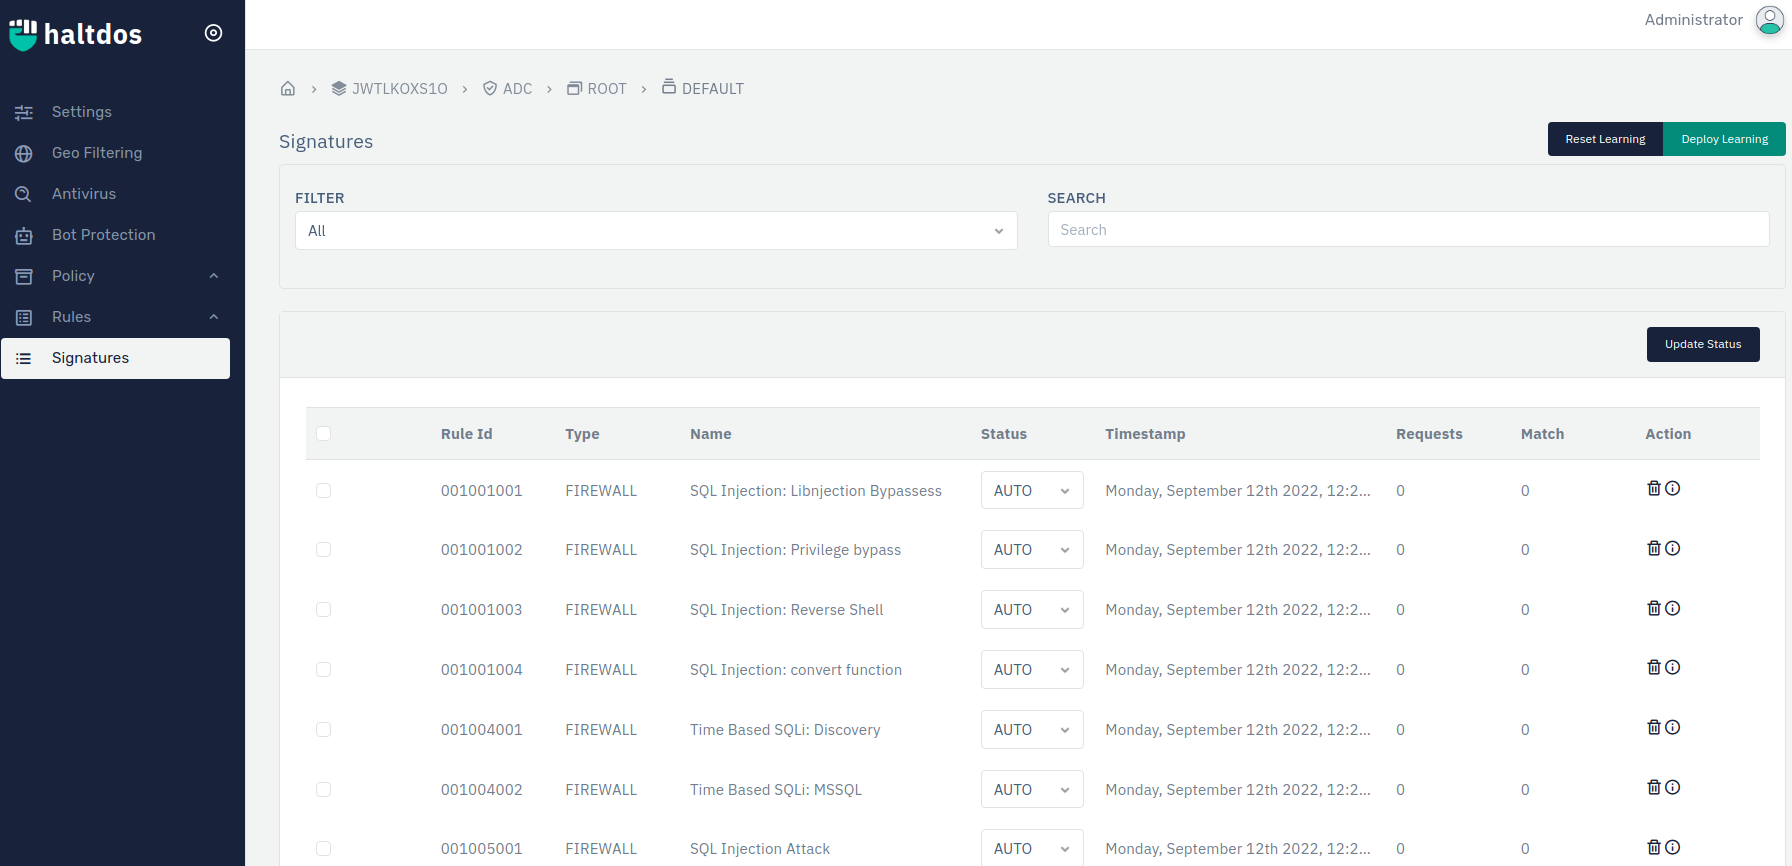Open DEFAULT breadcrumb link
Viewport: 1792px width, 866px height.
click(703, 88)
